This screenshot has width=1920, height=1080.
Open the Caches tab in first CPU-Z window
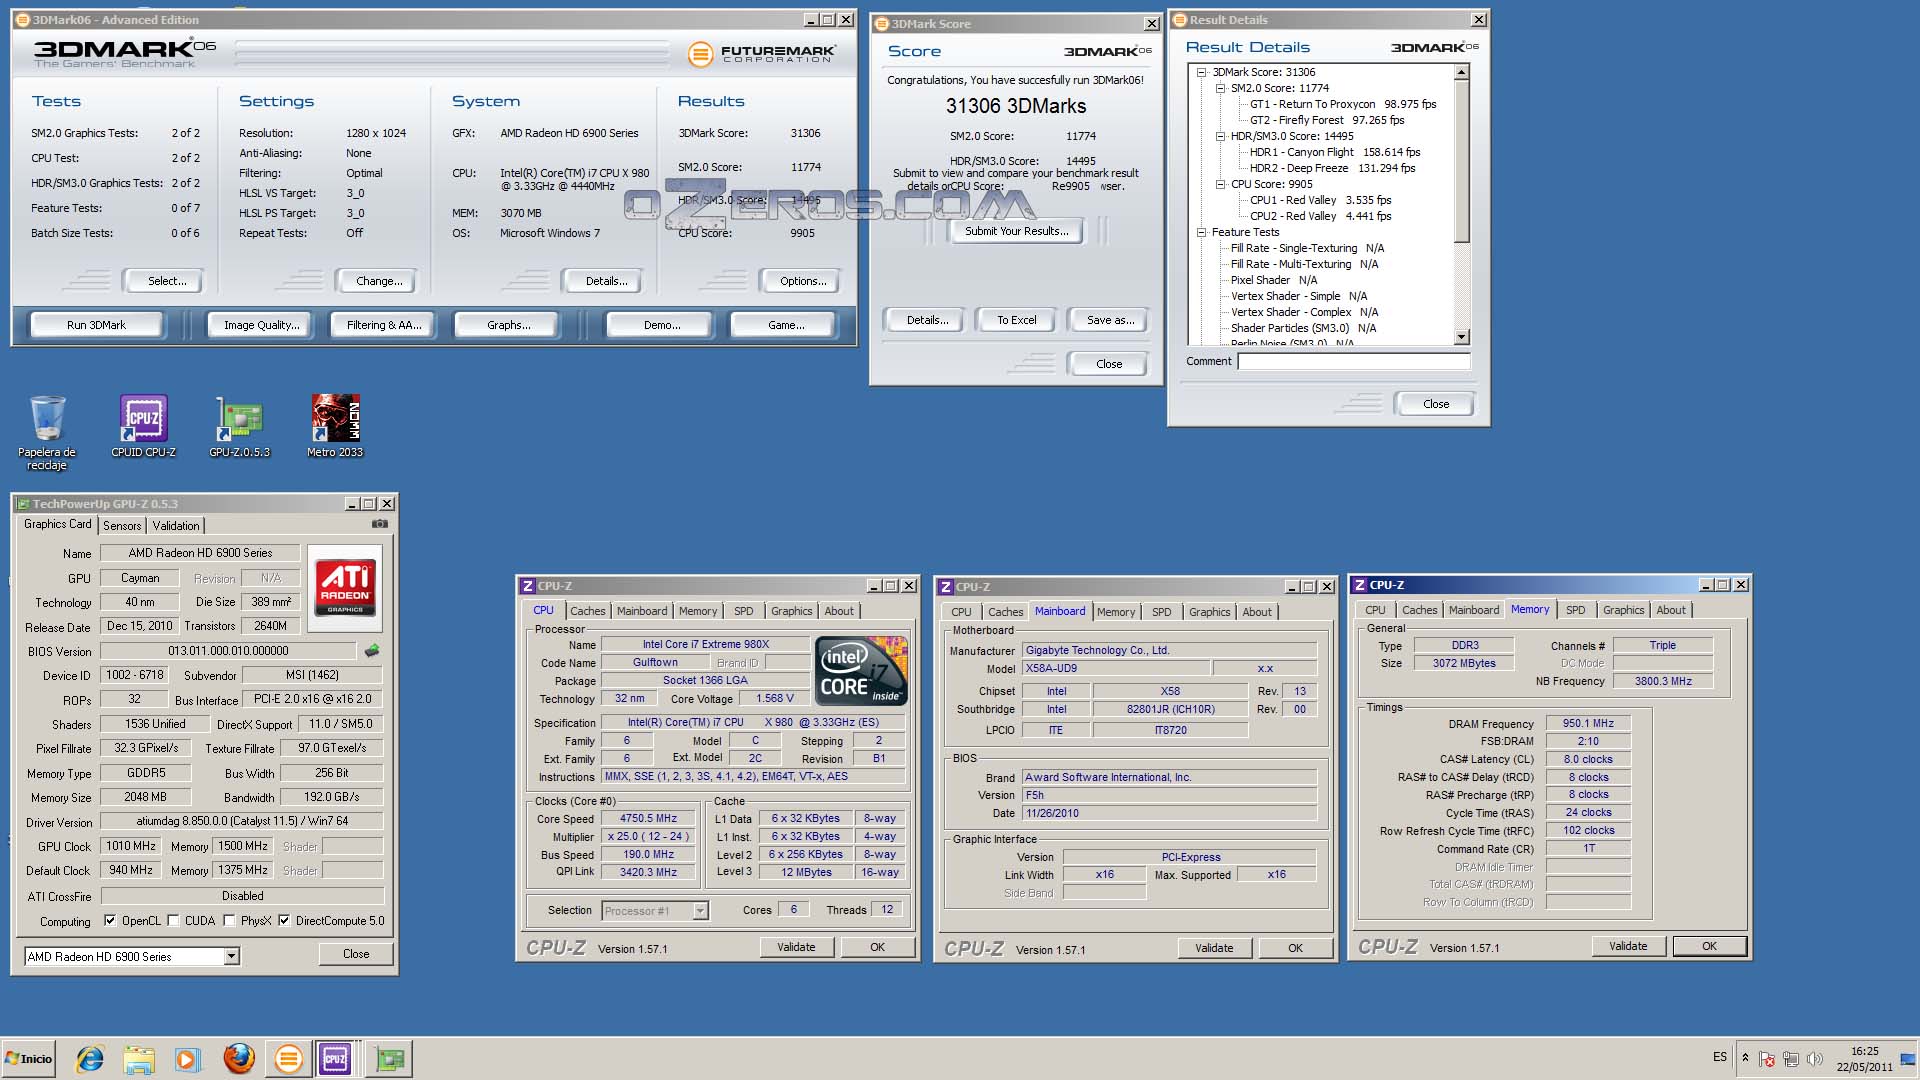coord(588,611)
